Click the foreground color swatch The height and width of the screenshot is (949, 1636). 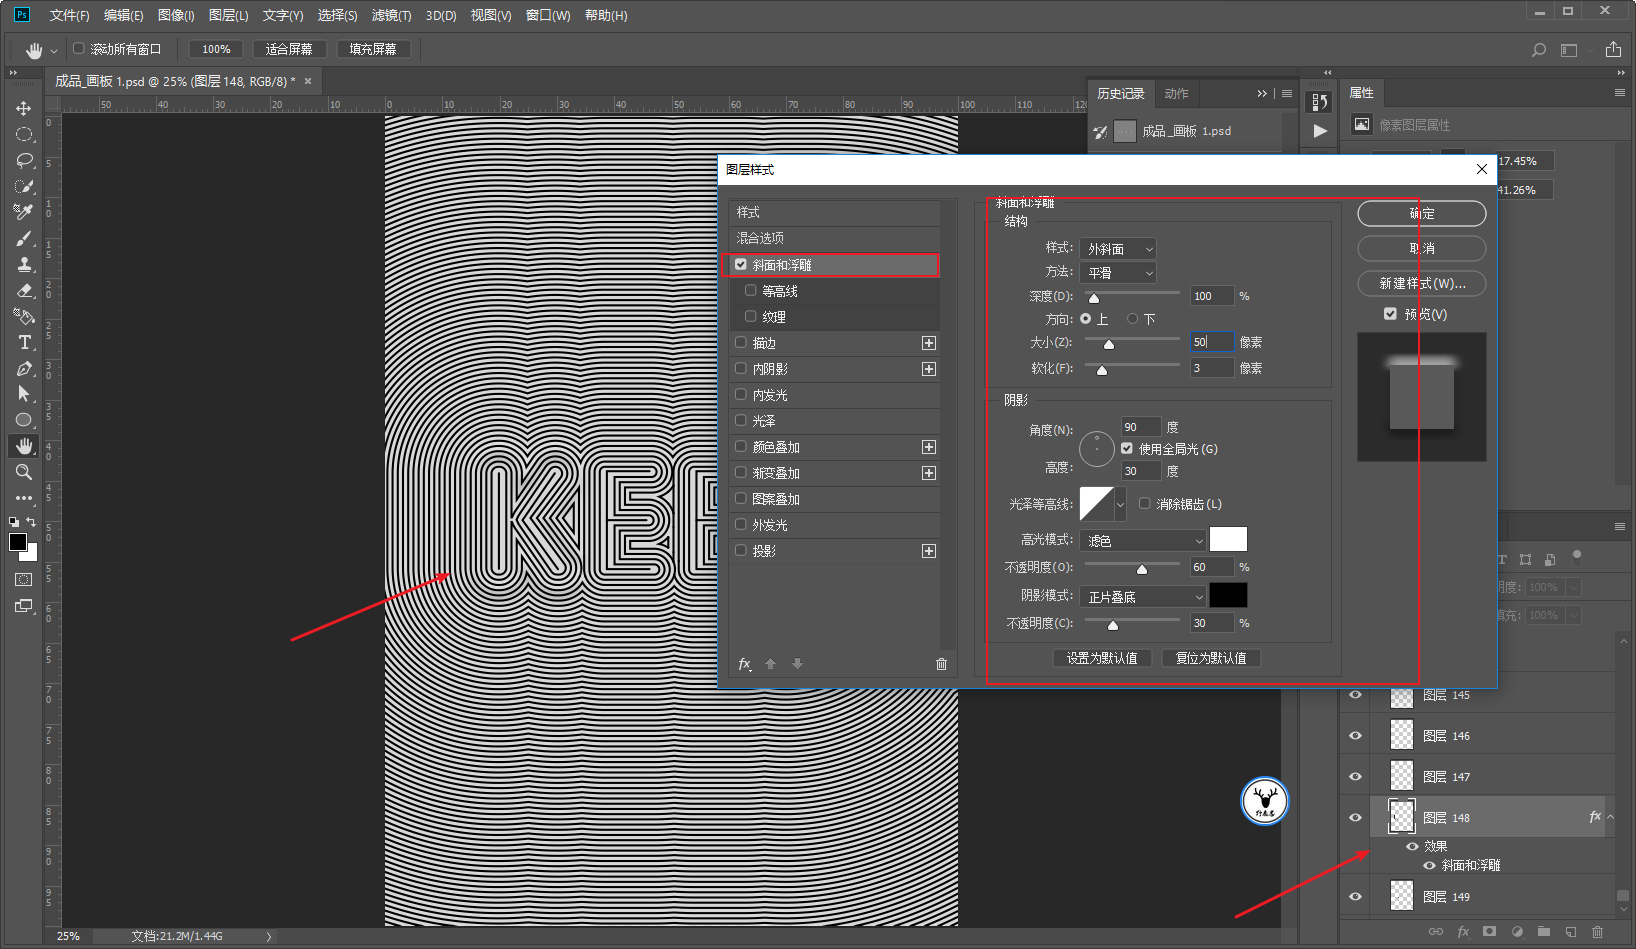coord(18,542)
